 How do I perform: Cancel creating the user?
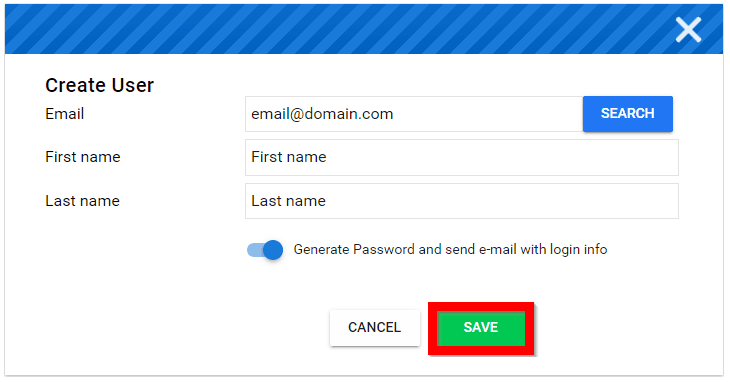click(x=374, y=328)
